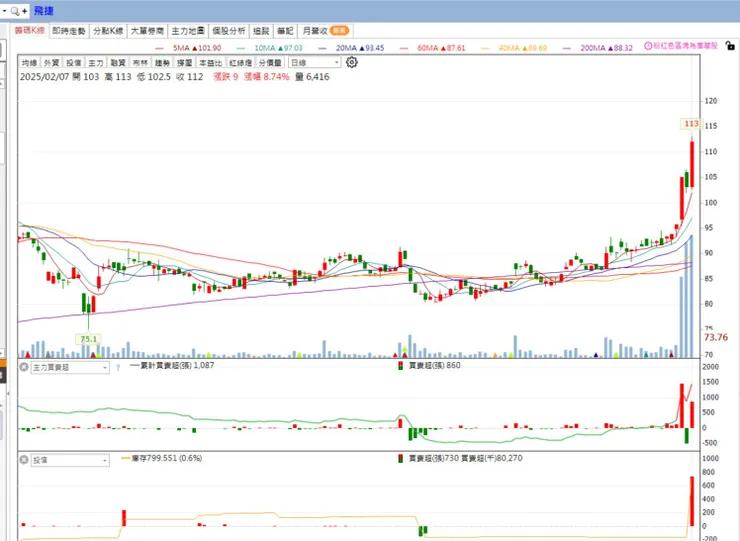Image resolution: width=740 pixels, height=541 pixels.
Task: Click the 73.76 price axis value
Action: [715, 337]
